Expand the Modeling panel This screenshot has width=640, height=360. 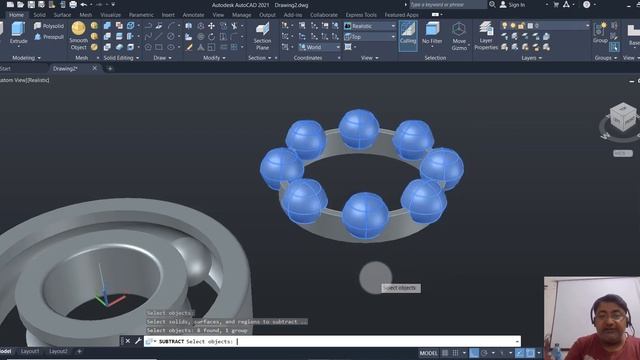coord(27,58)
